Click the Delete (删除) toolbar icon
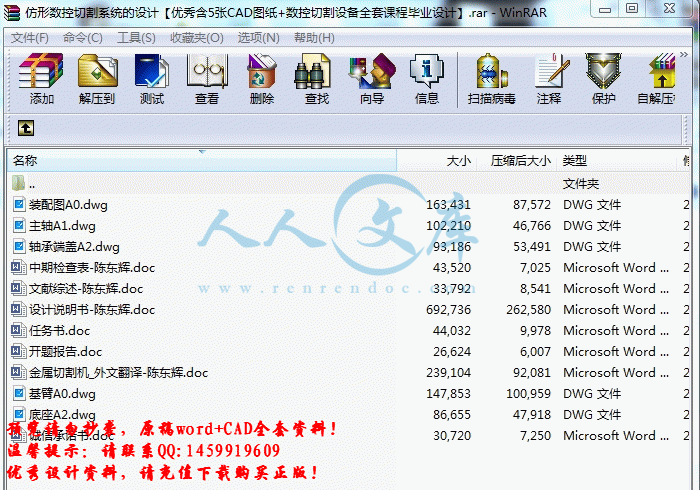The width and height of the screenshot is (700, 490). (262, 71)
